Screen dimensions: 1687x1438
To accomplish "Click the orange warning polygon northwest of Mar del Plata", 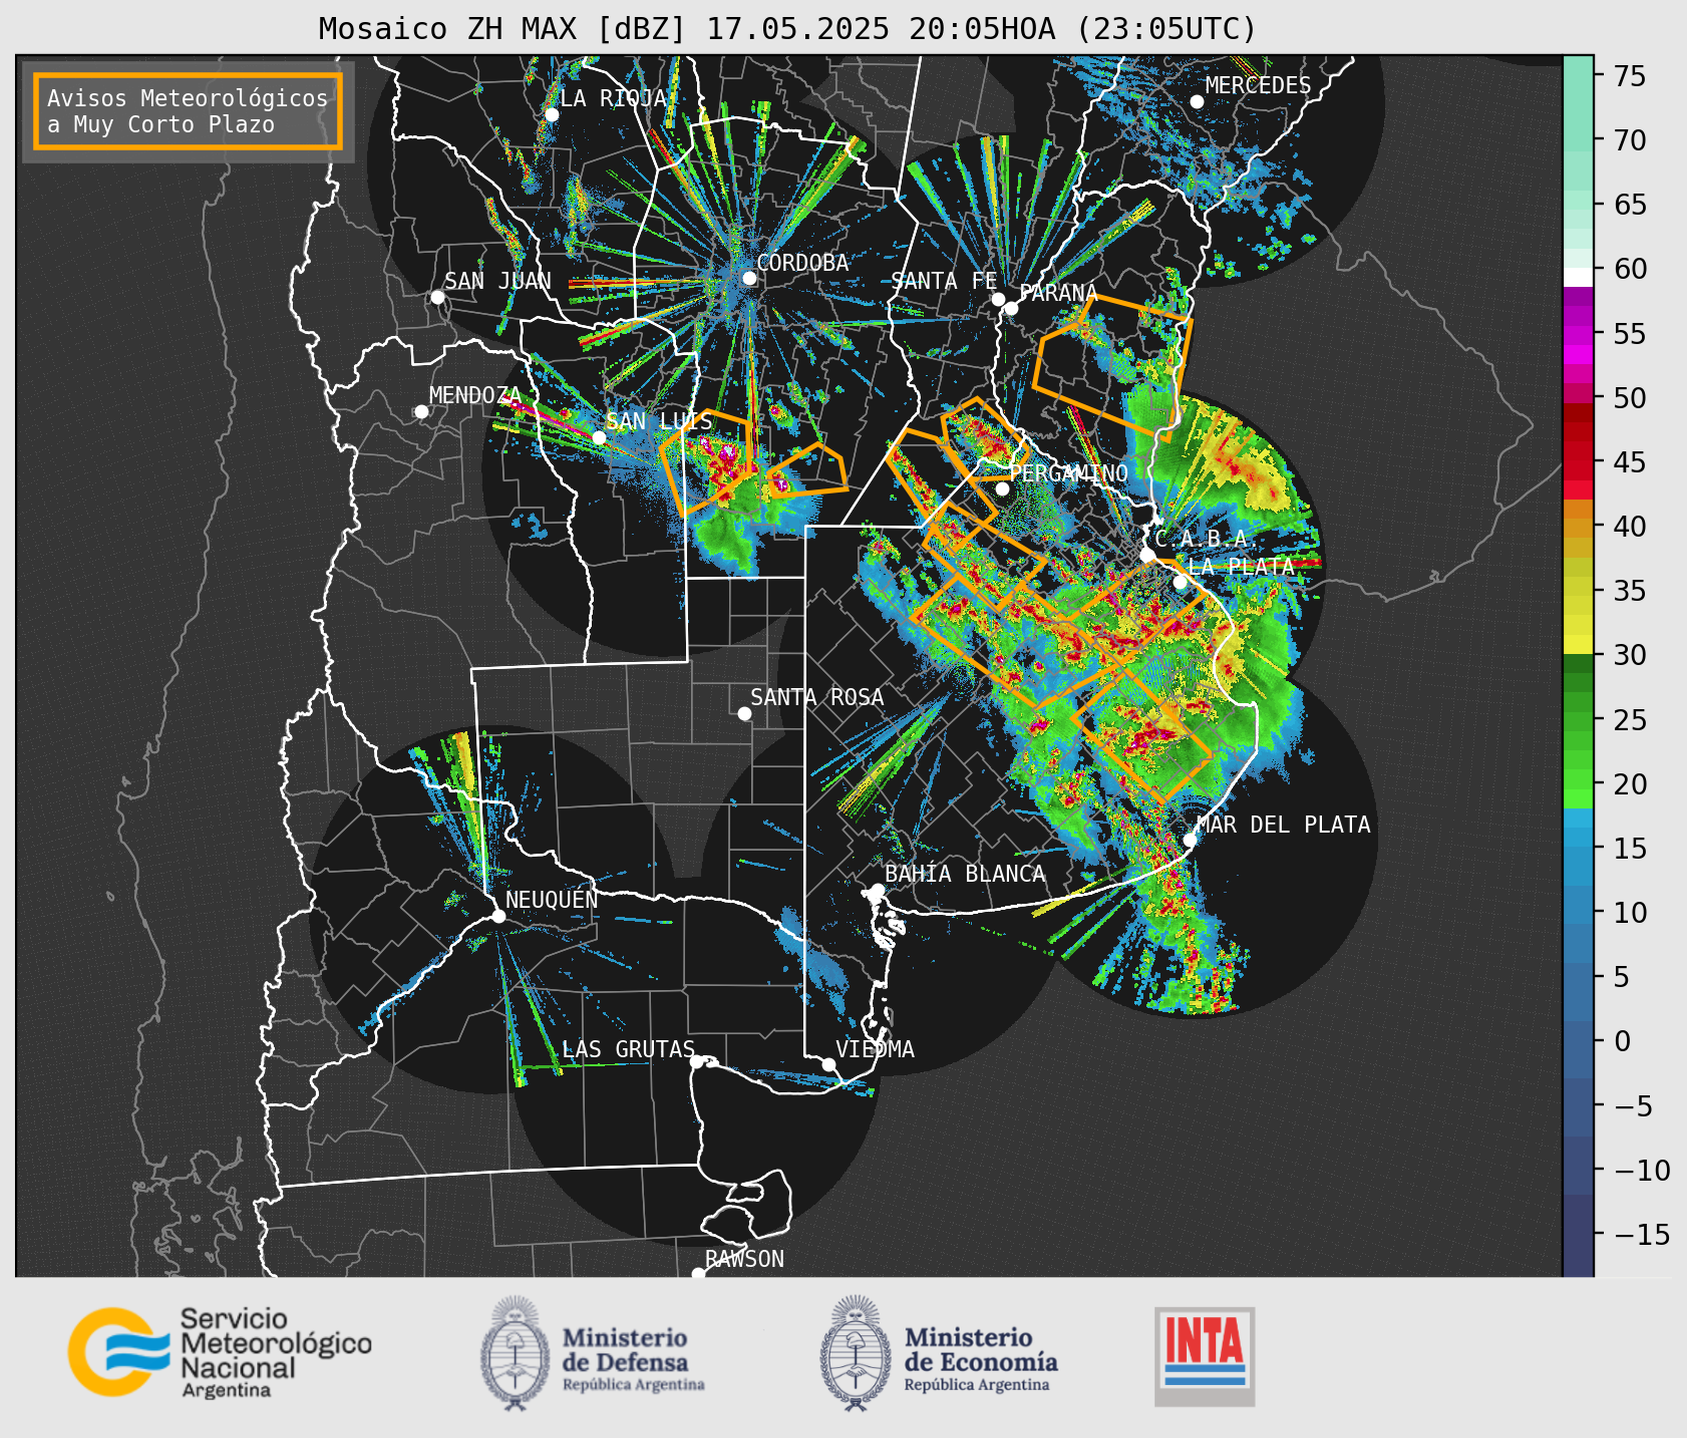I will coord(1141,735).
